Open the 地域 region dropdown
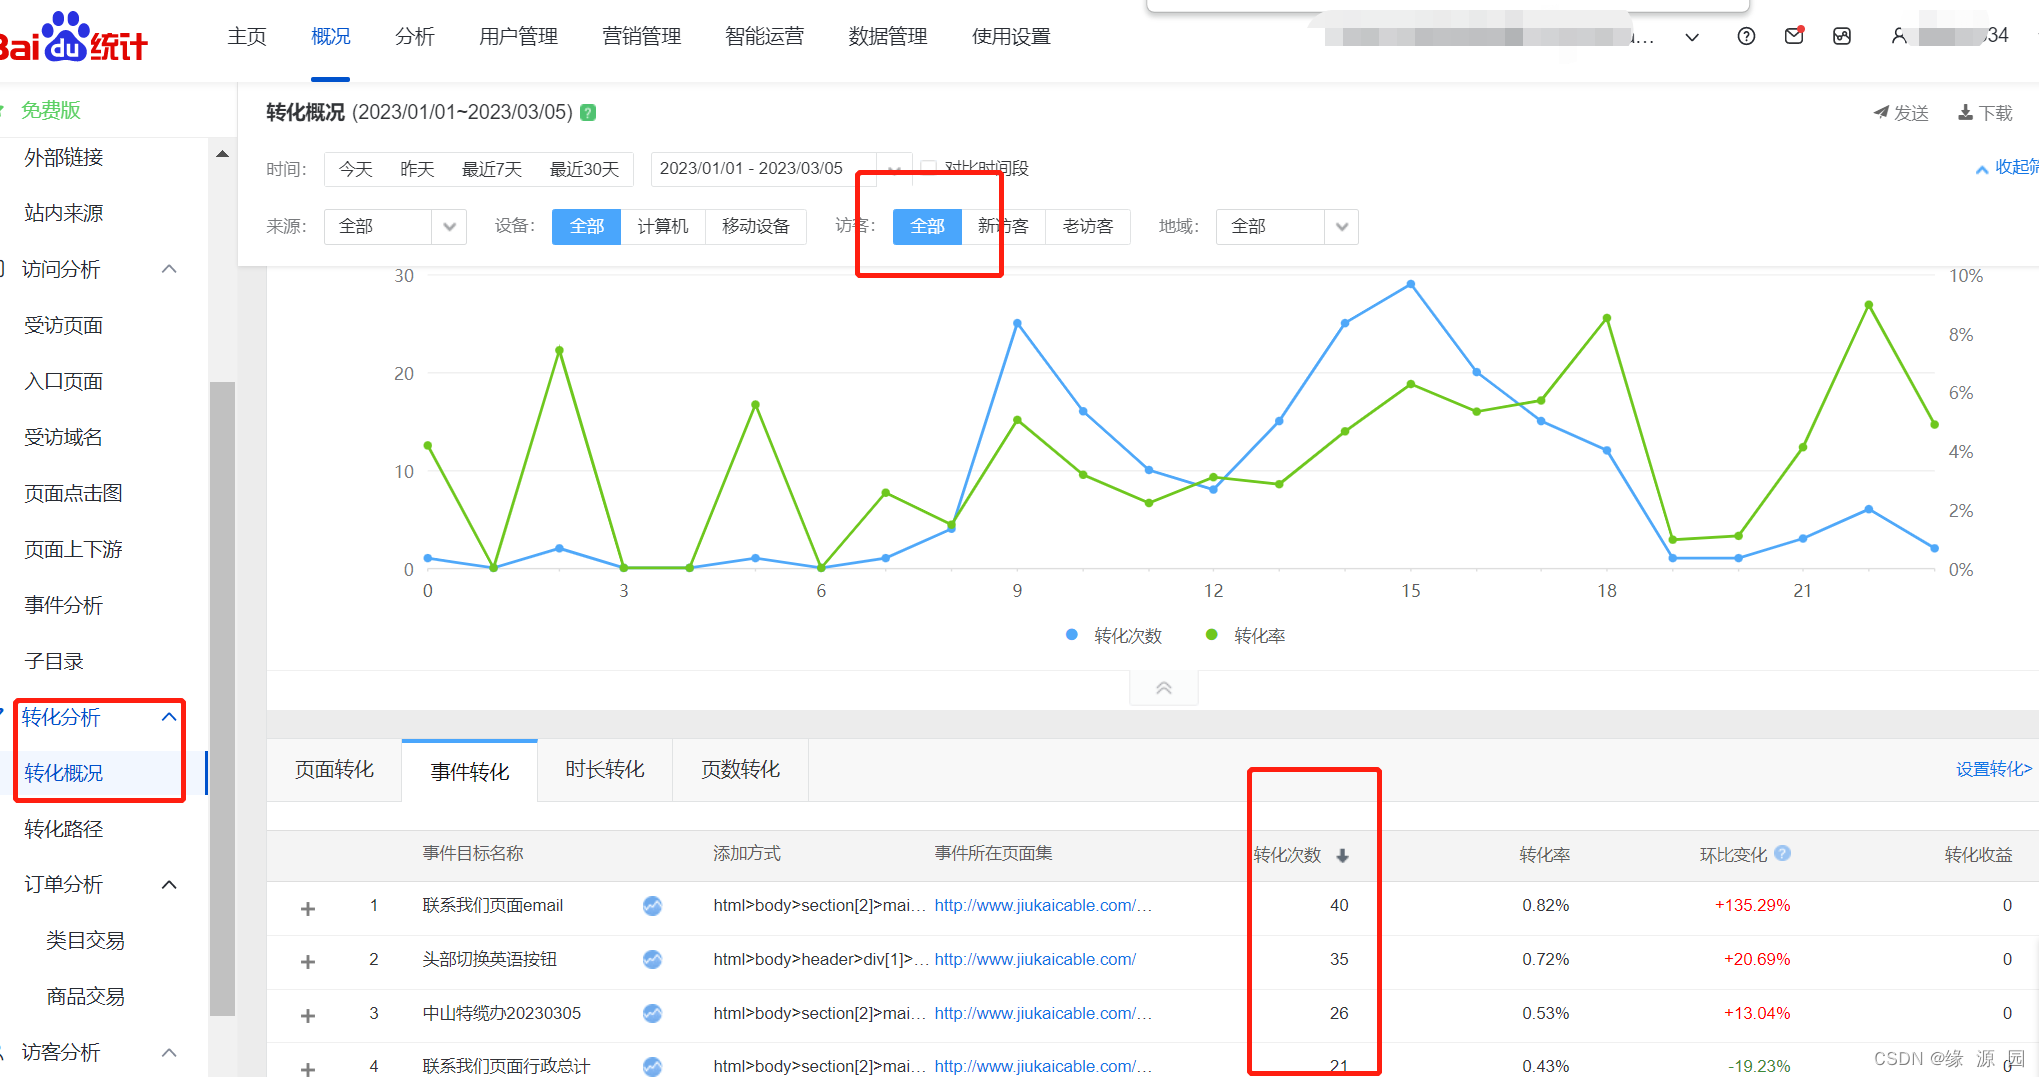This screenshot has width=2039, height=1077. [1287, 227]
